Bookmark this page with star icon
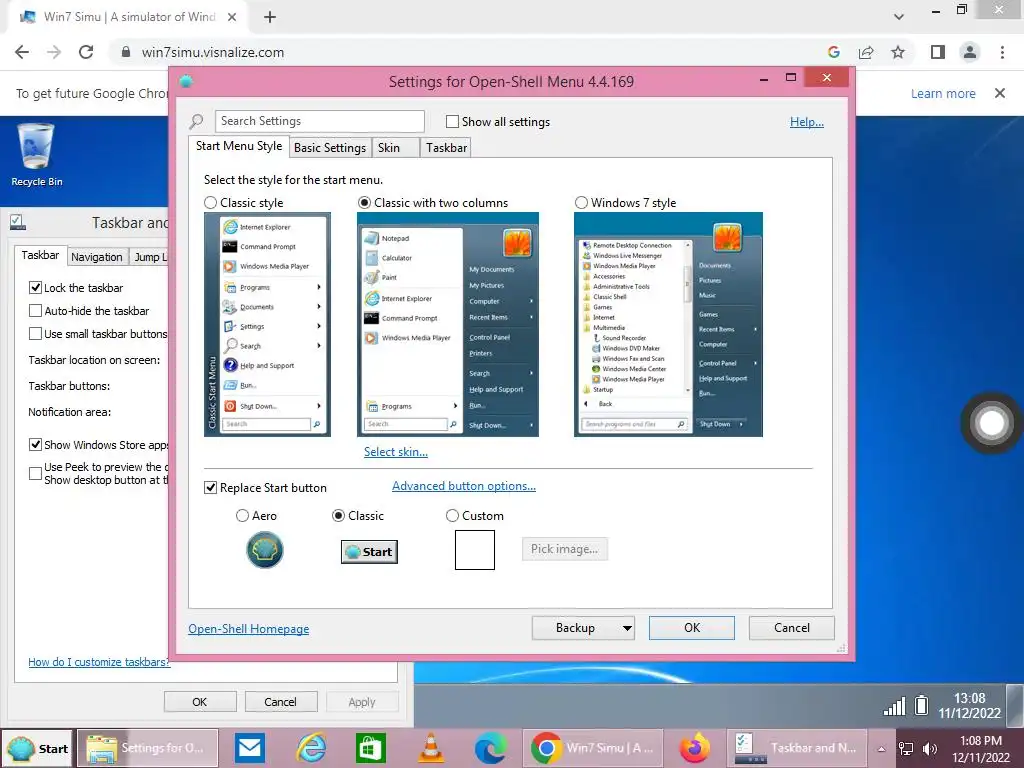The height and width of the screenshot is (768, 1024). 898,52
